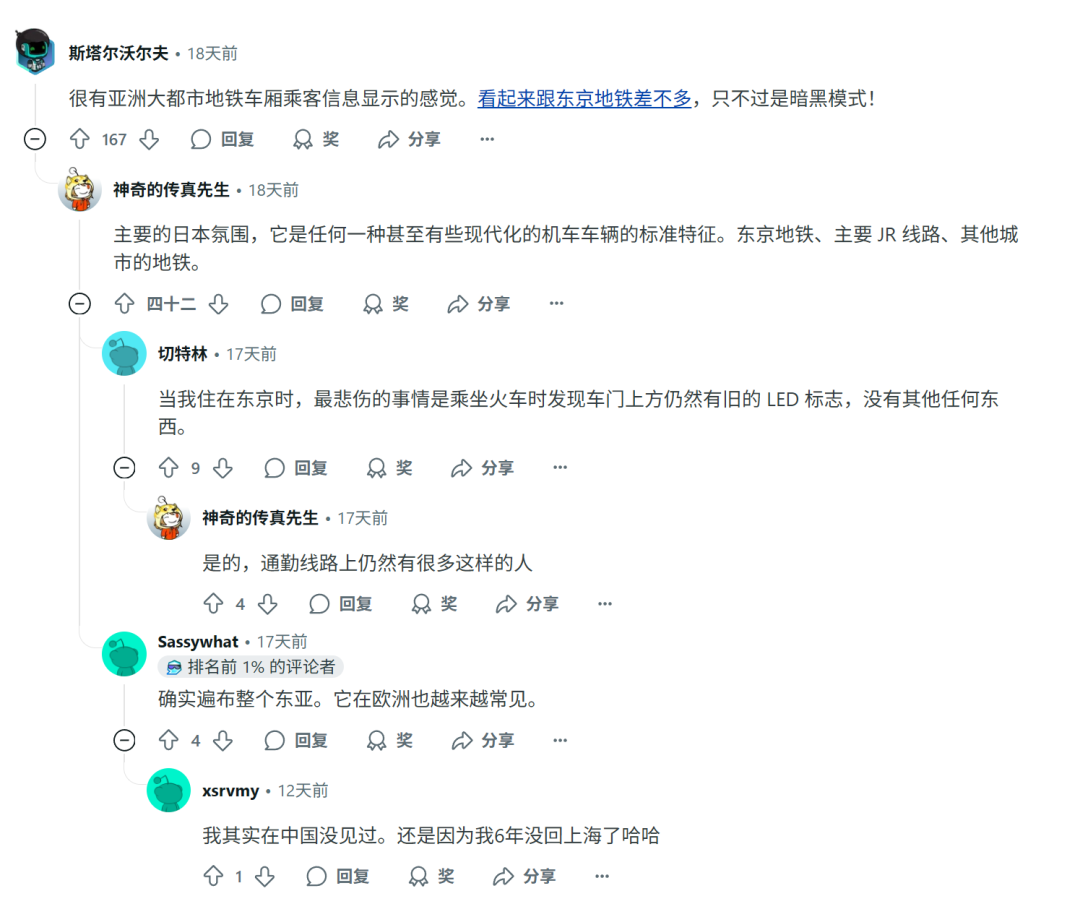Click the 排名前 1% 的评论者 badge

251,667
